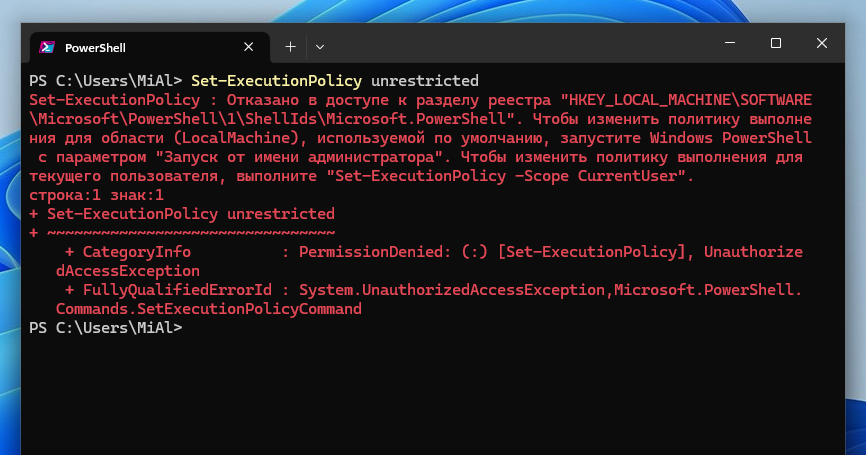The height and width of the screenshot is (455, 866).
Task: Select the PowerShell tab title
Action: coord(95,47)
